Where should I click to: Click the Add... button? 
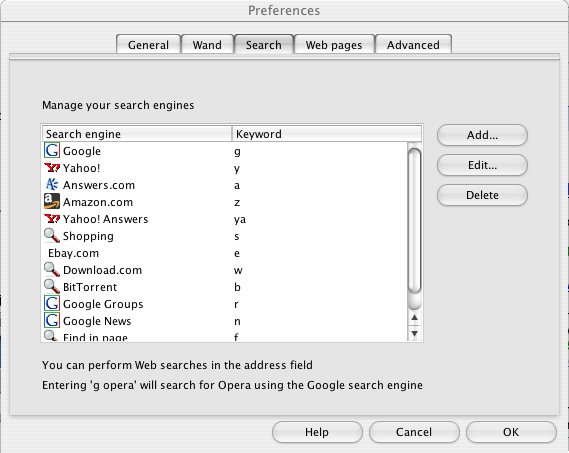tap(482, 135)
